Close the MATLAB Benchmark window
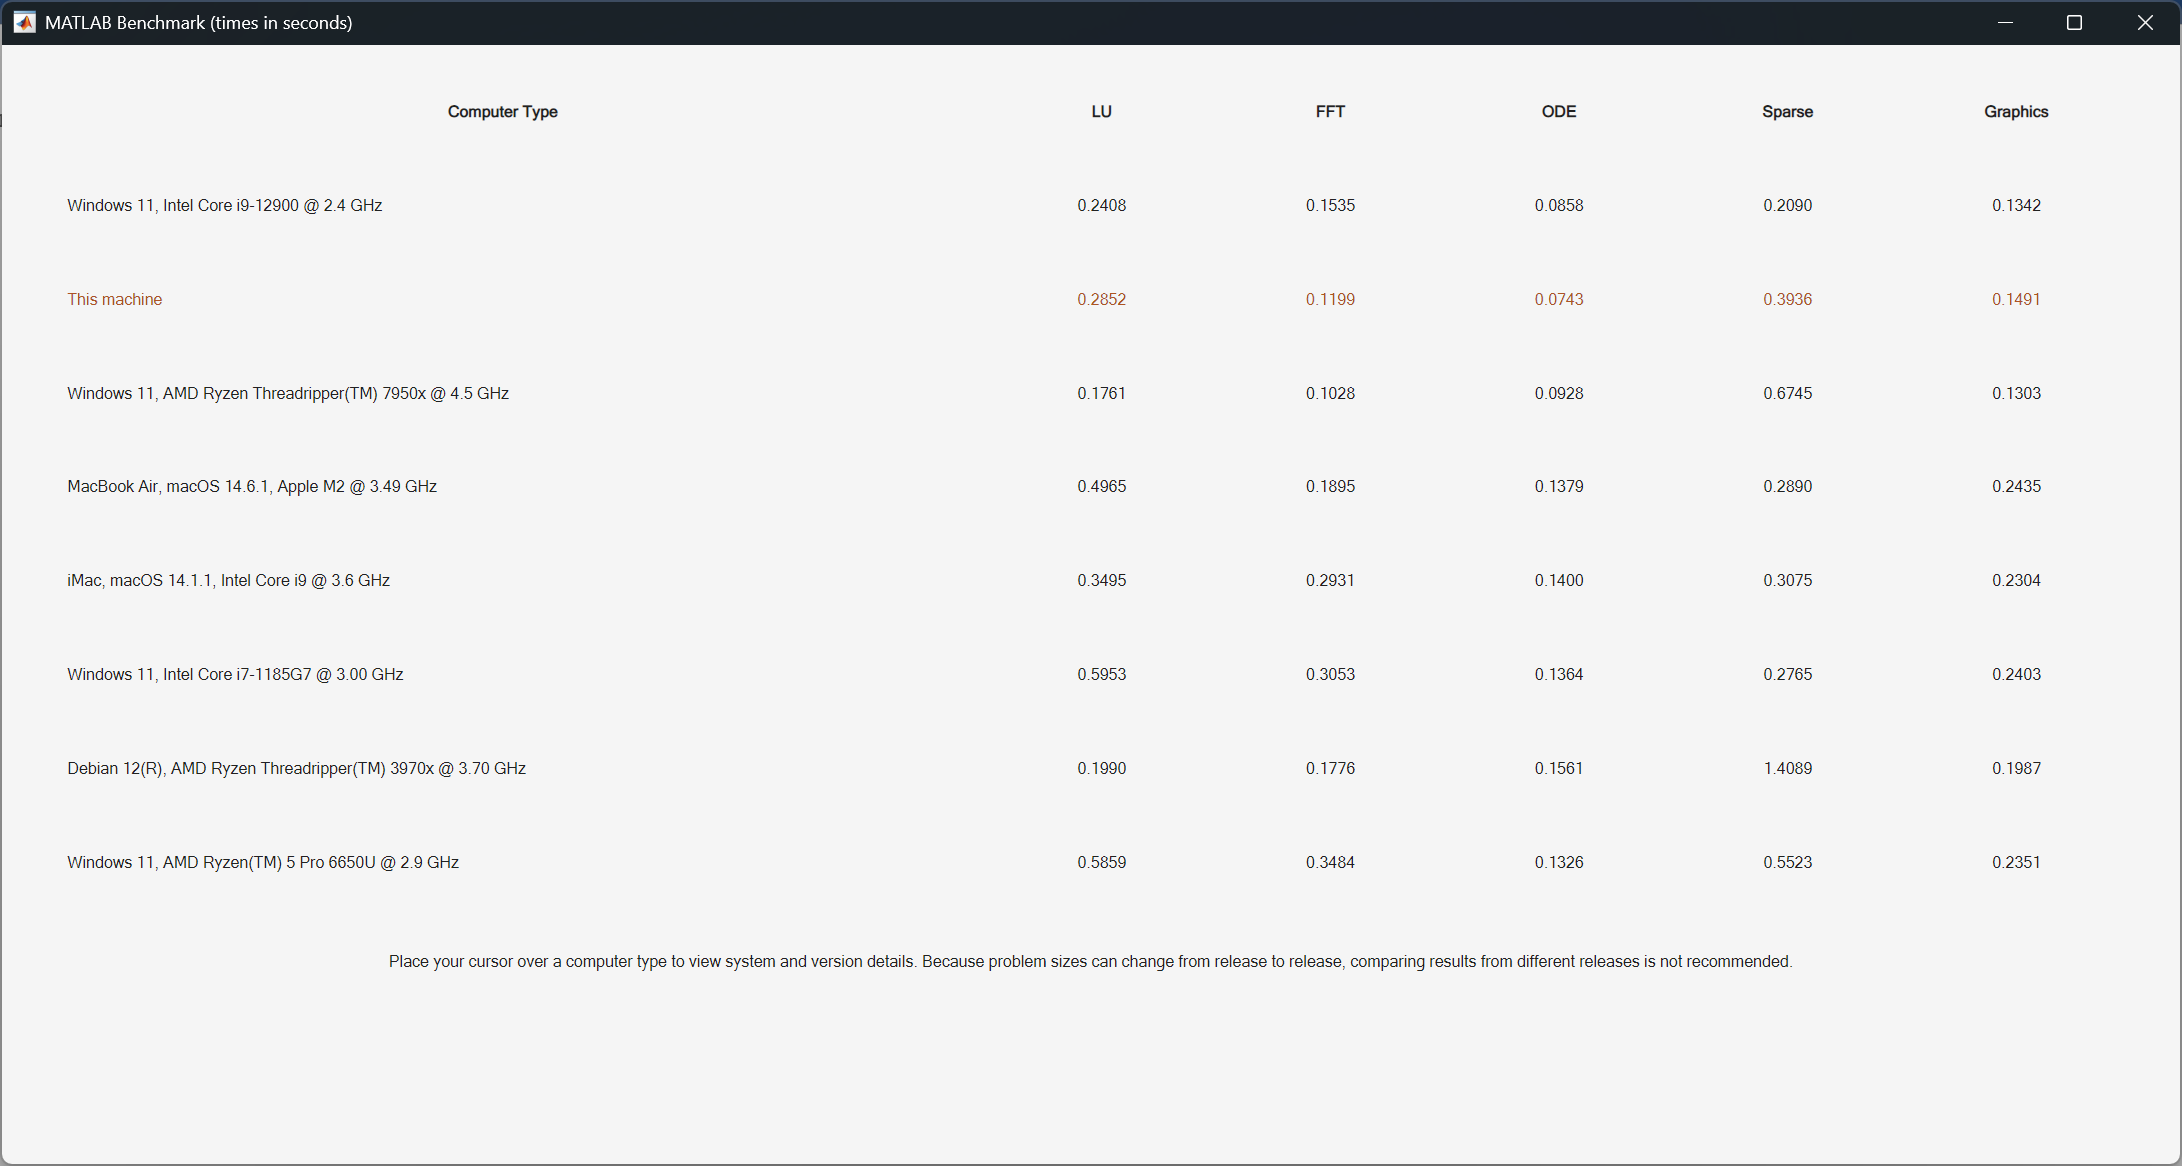This screenshot has width=2182, height=1166. 2144,22
